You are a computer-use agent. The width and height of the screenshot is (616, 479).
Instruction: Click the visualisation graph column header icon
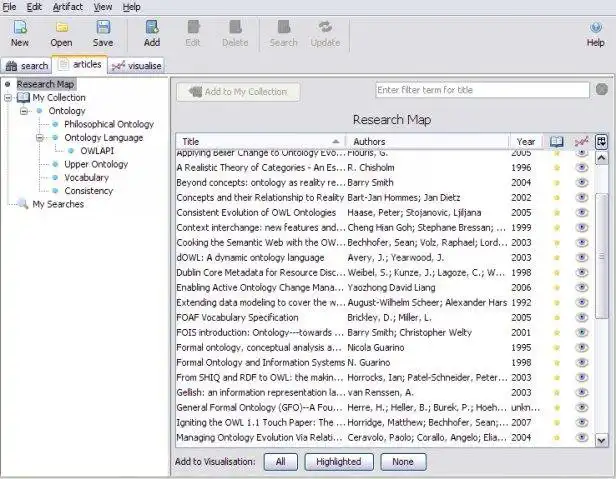(581, 141)
